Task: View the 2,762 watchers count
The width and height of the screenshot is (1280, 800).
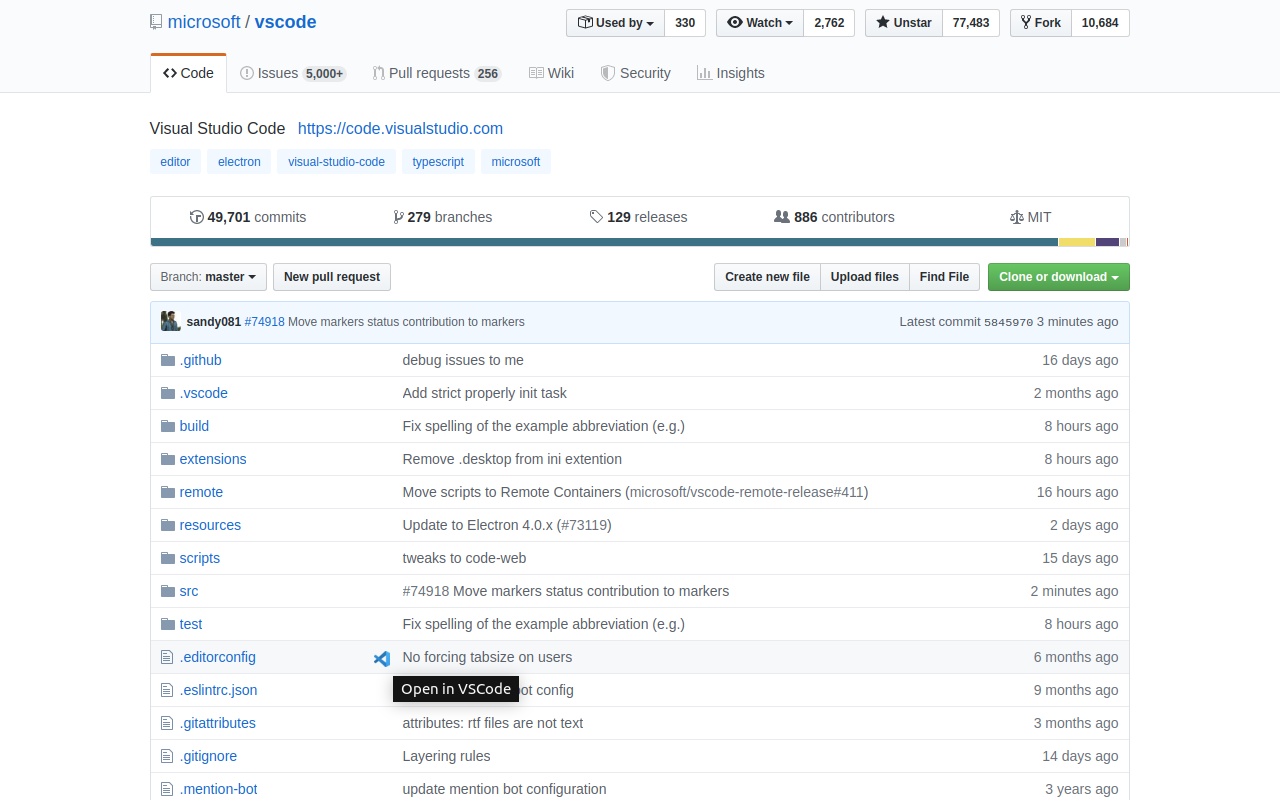Action: pyautogui.click(x=829, y=23)
